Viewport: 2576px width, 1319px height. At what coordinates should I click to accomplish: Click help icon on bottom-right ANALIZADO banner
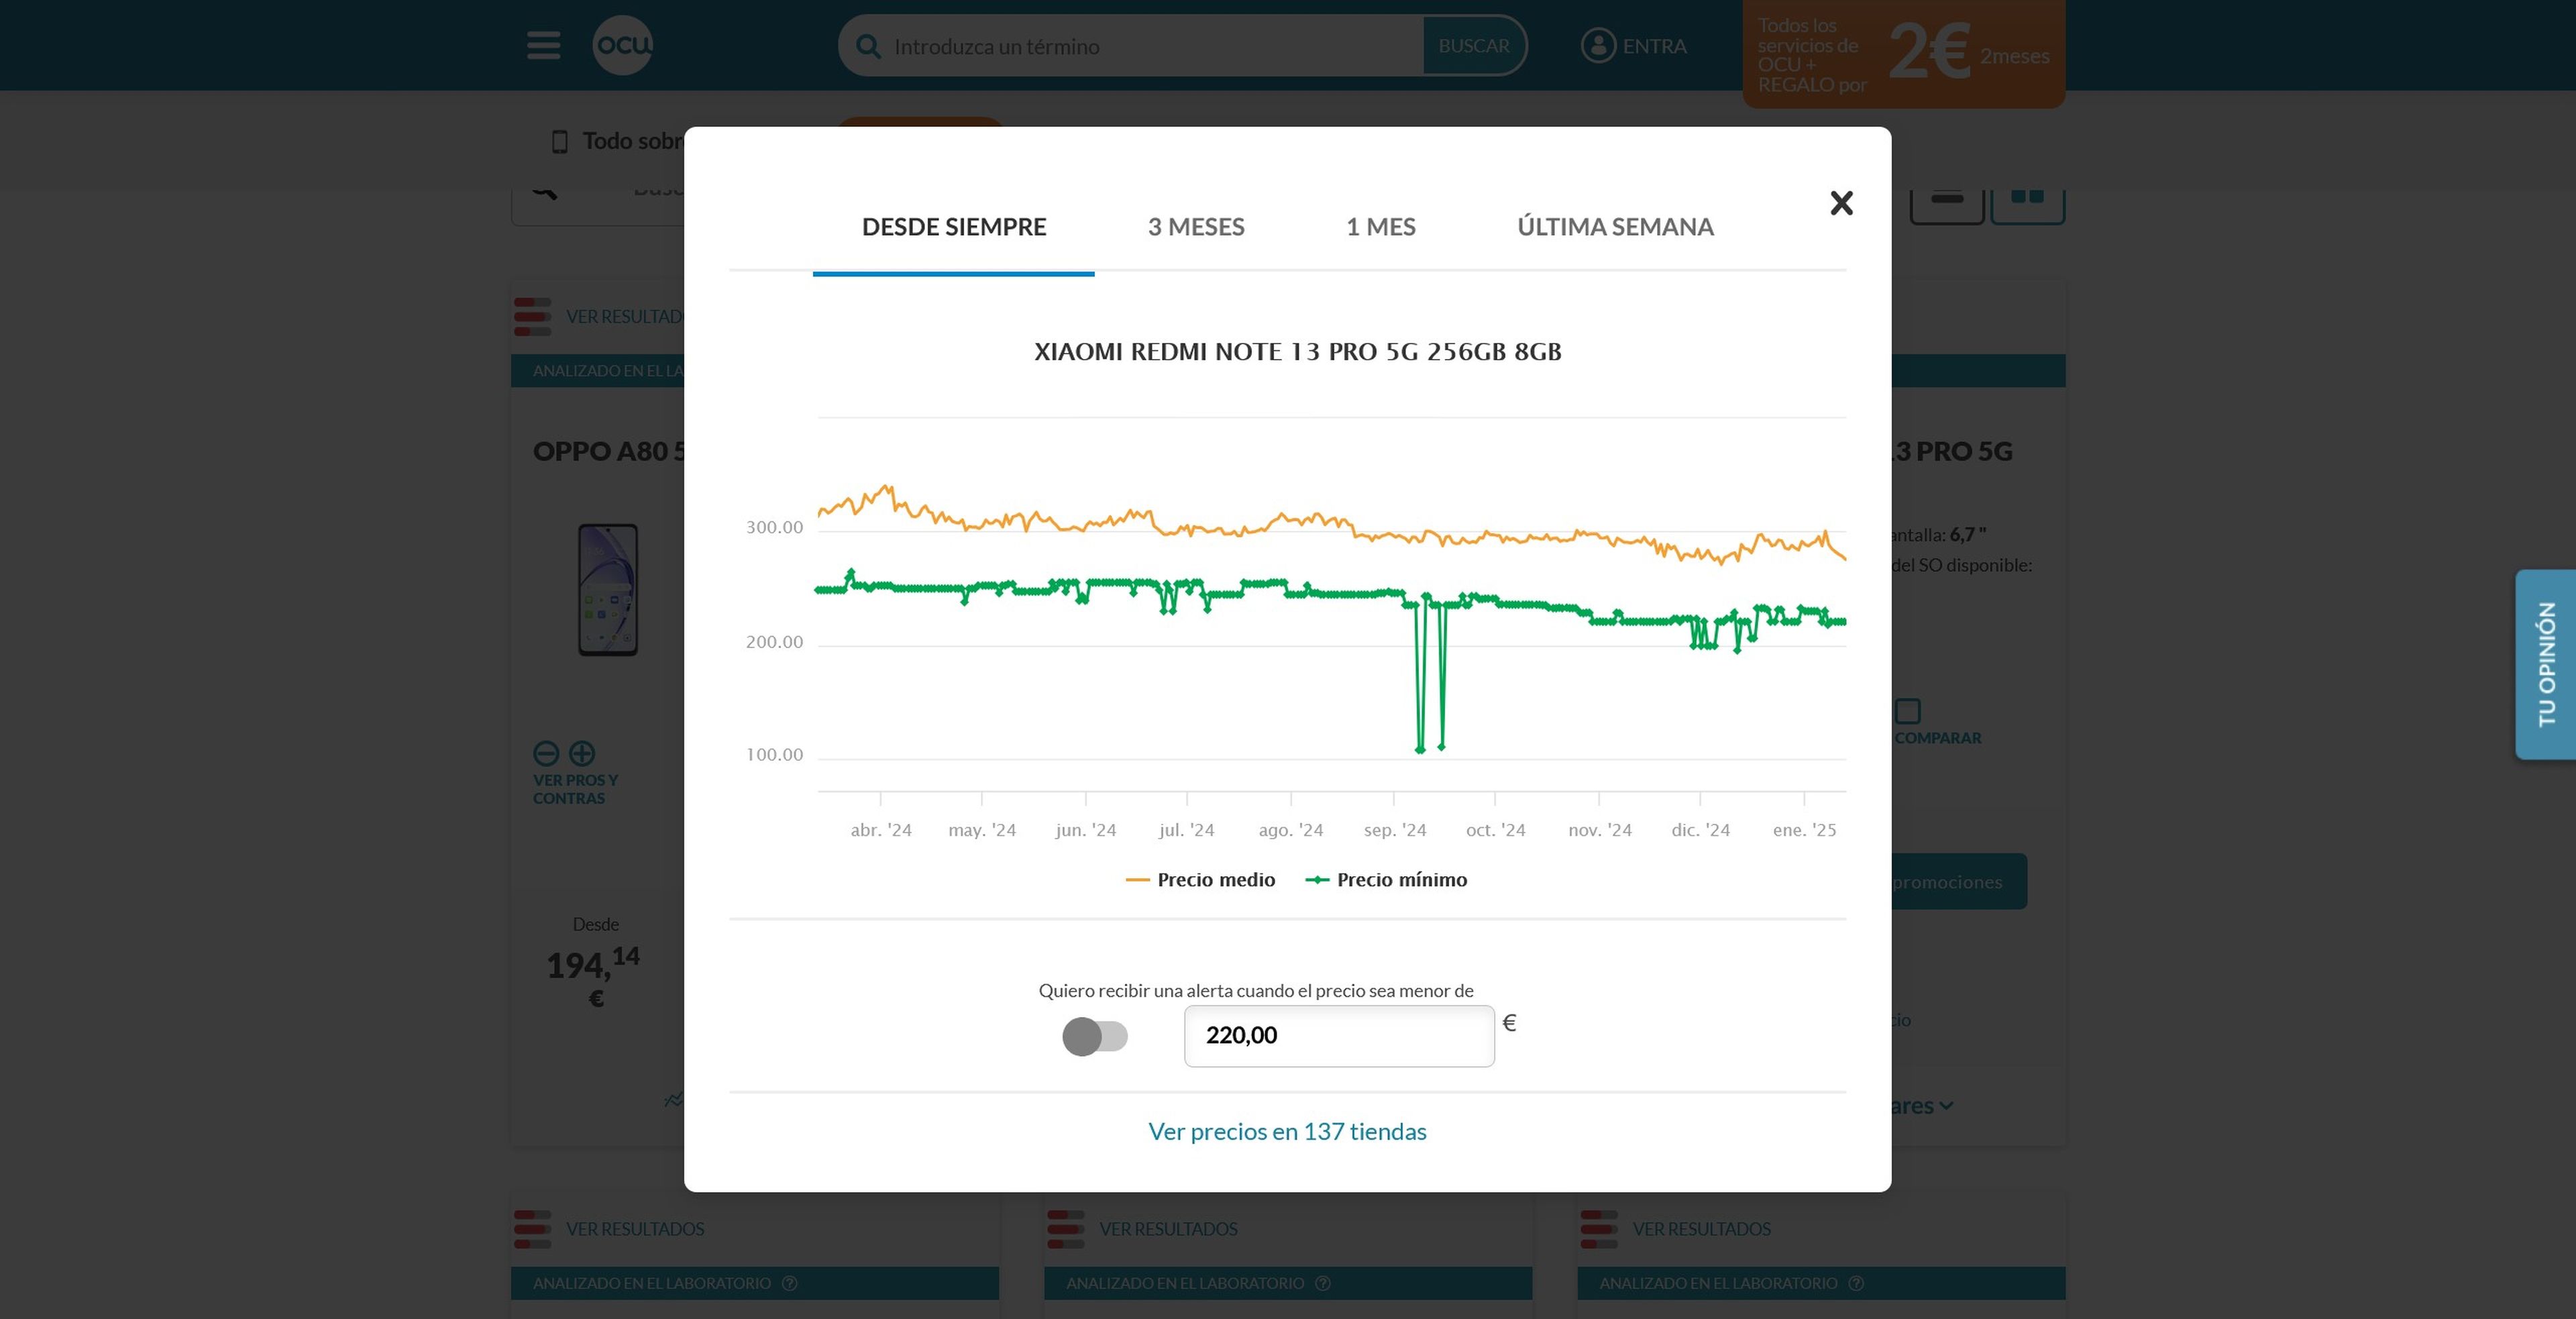[1855, 1283]
